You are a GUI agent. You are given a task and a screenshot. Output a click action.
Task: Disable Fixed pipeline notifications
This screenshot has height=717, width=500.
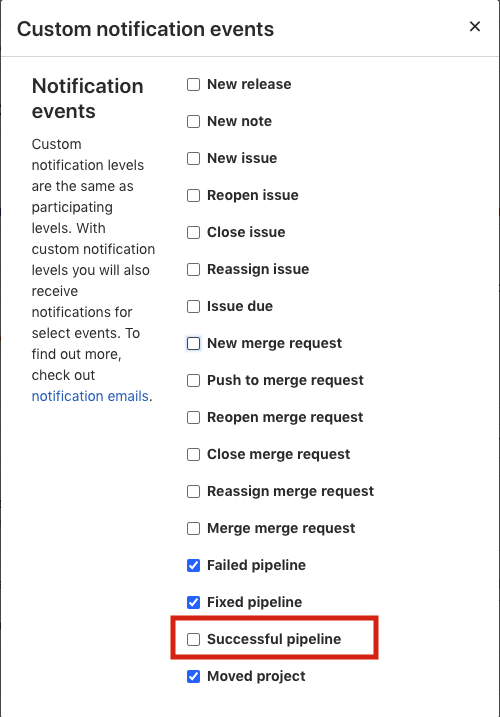(x=194, y=602)
